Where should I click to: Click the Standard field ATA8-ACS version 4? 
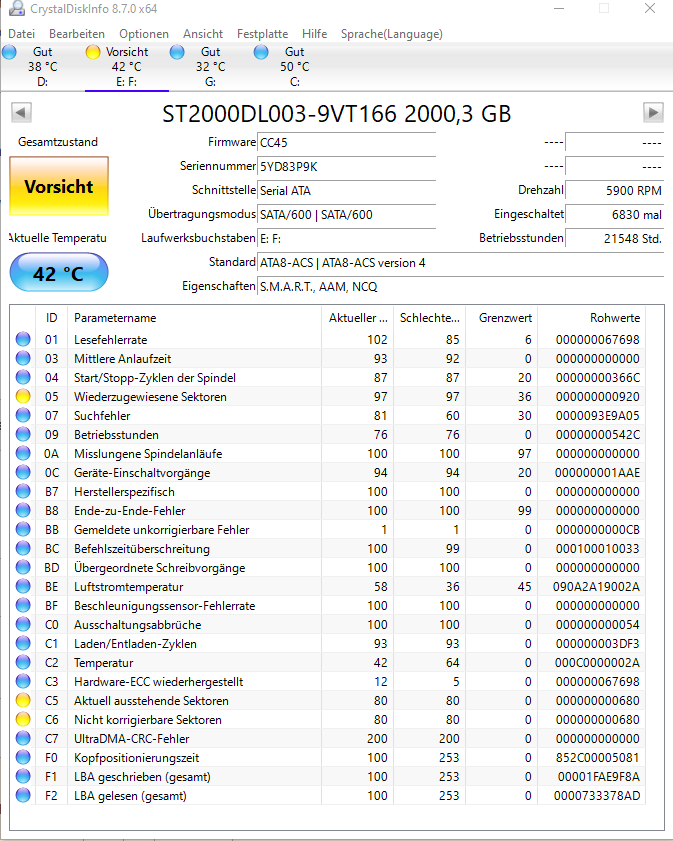point(461,263)
